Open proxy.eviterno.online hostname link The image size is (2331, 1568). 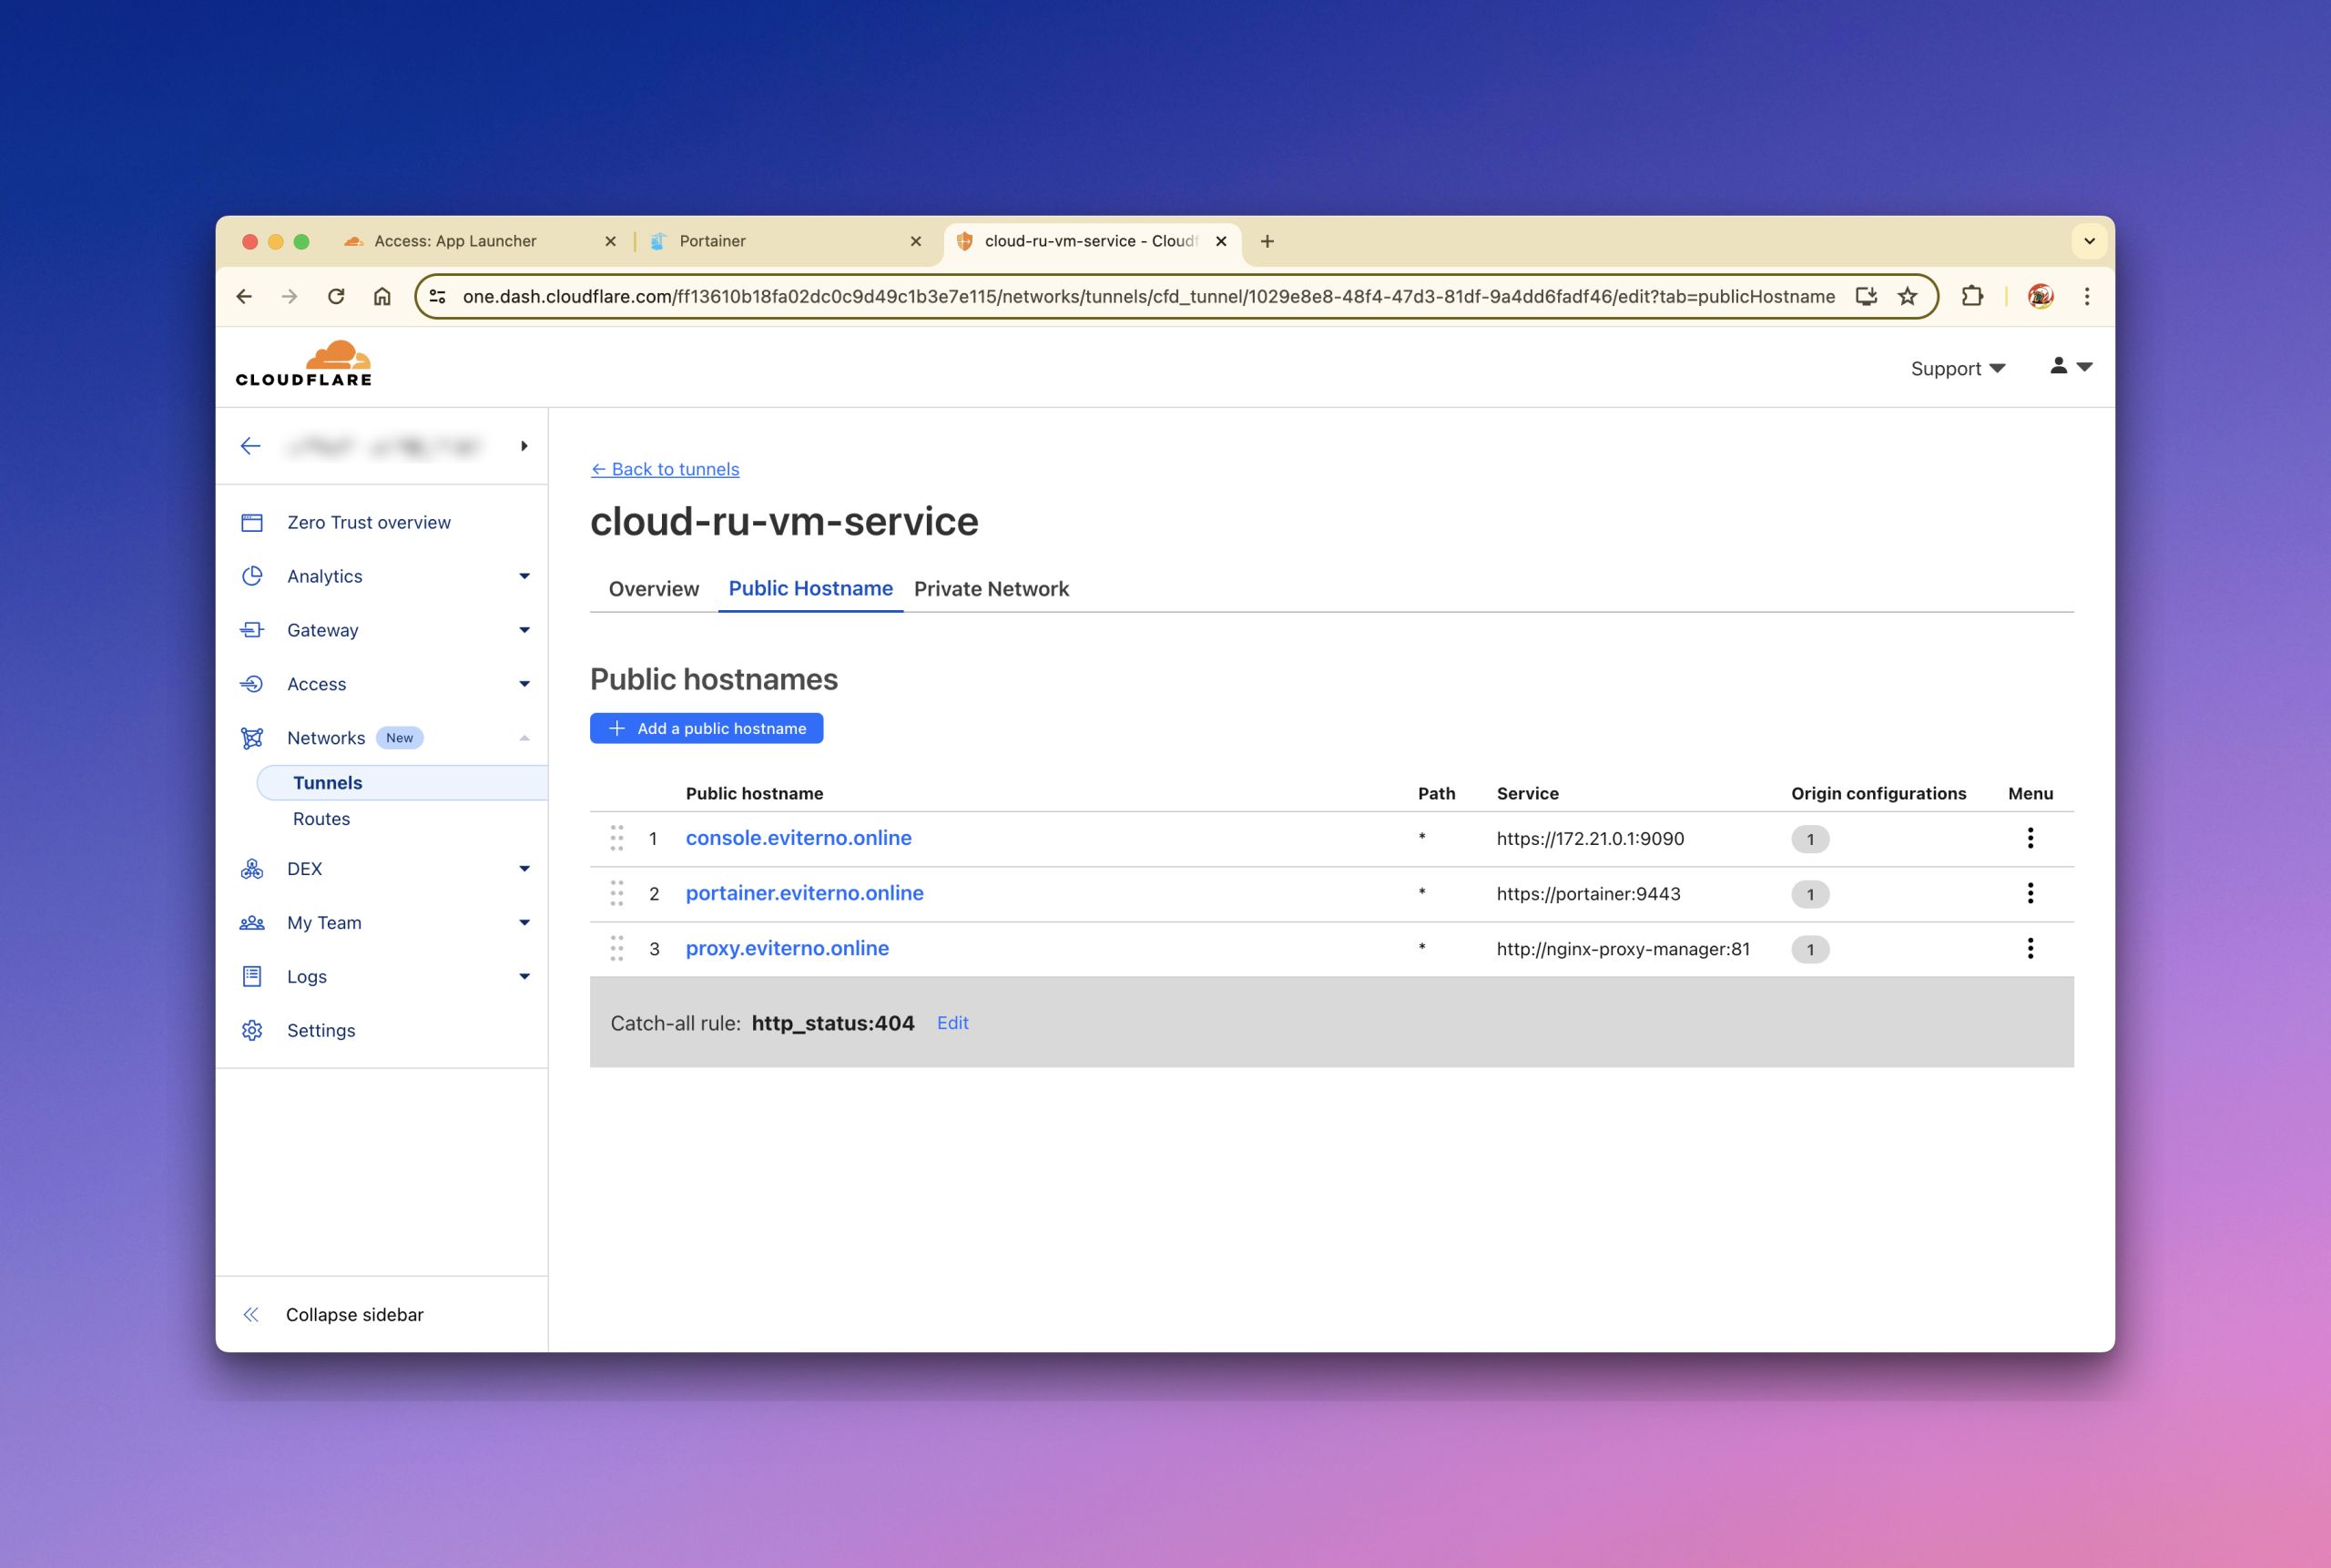[787, 948]
